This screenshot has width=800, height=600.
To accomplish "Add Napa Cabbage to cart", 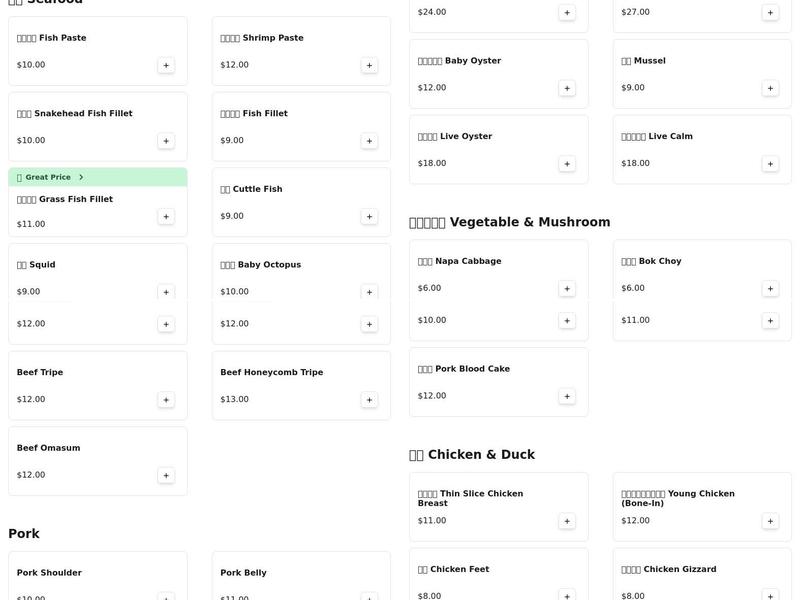I will (x=565, y=286).
